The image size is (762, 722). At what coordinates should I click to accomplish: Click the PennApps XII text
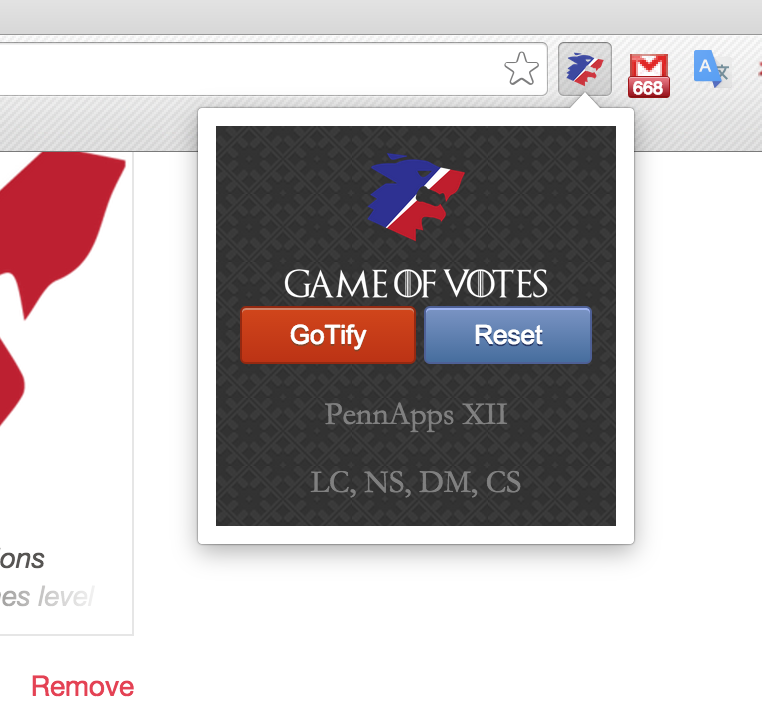tap(416, 415)
